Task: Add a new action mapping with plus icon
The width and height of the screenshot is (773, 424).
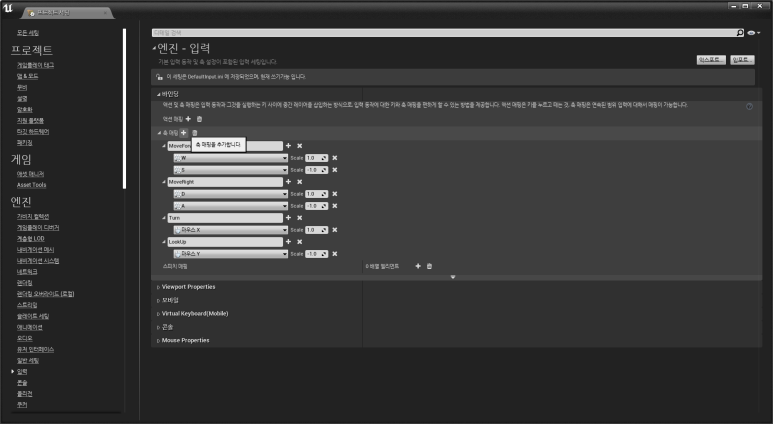Action: pyautogui.click(x=188, y=119)
